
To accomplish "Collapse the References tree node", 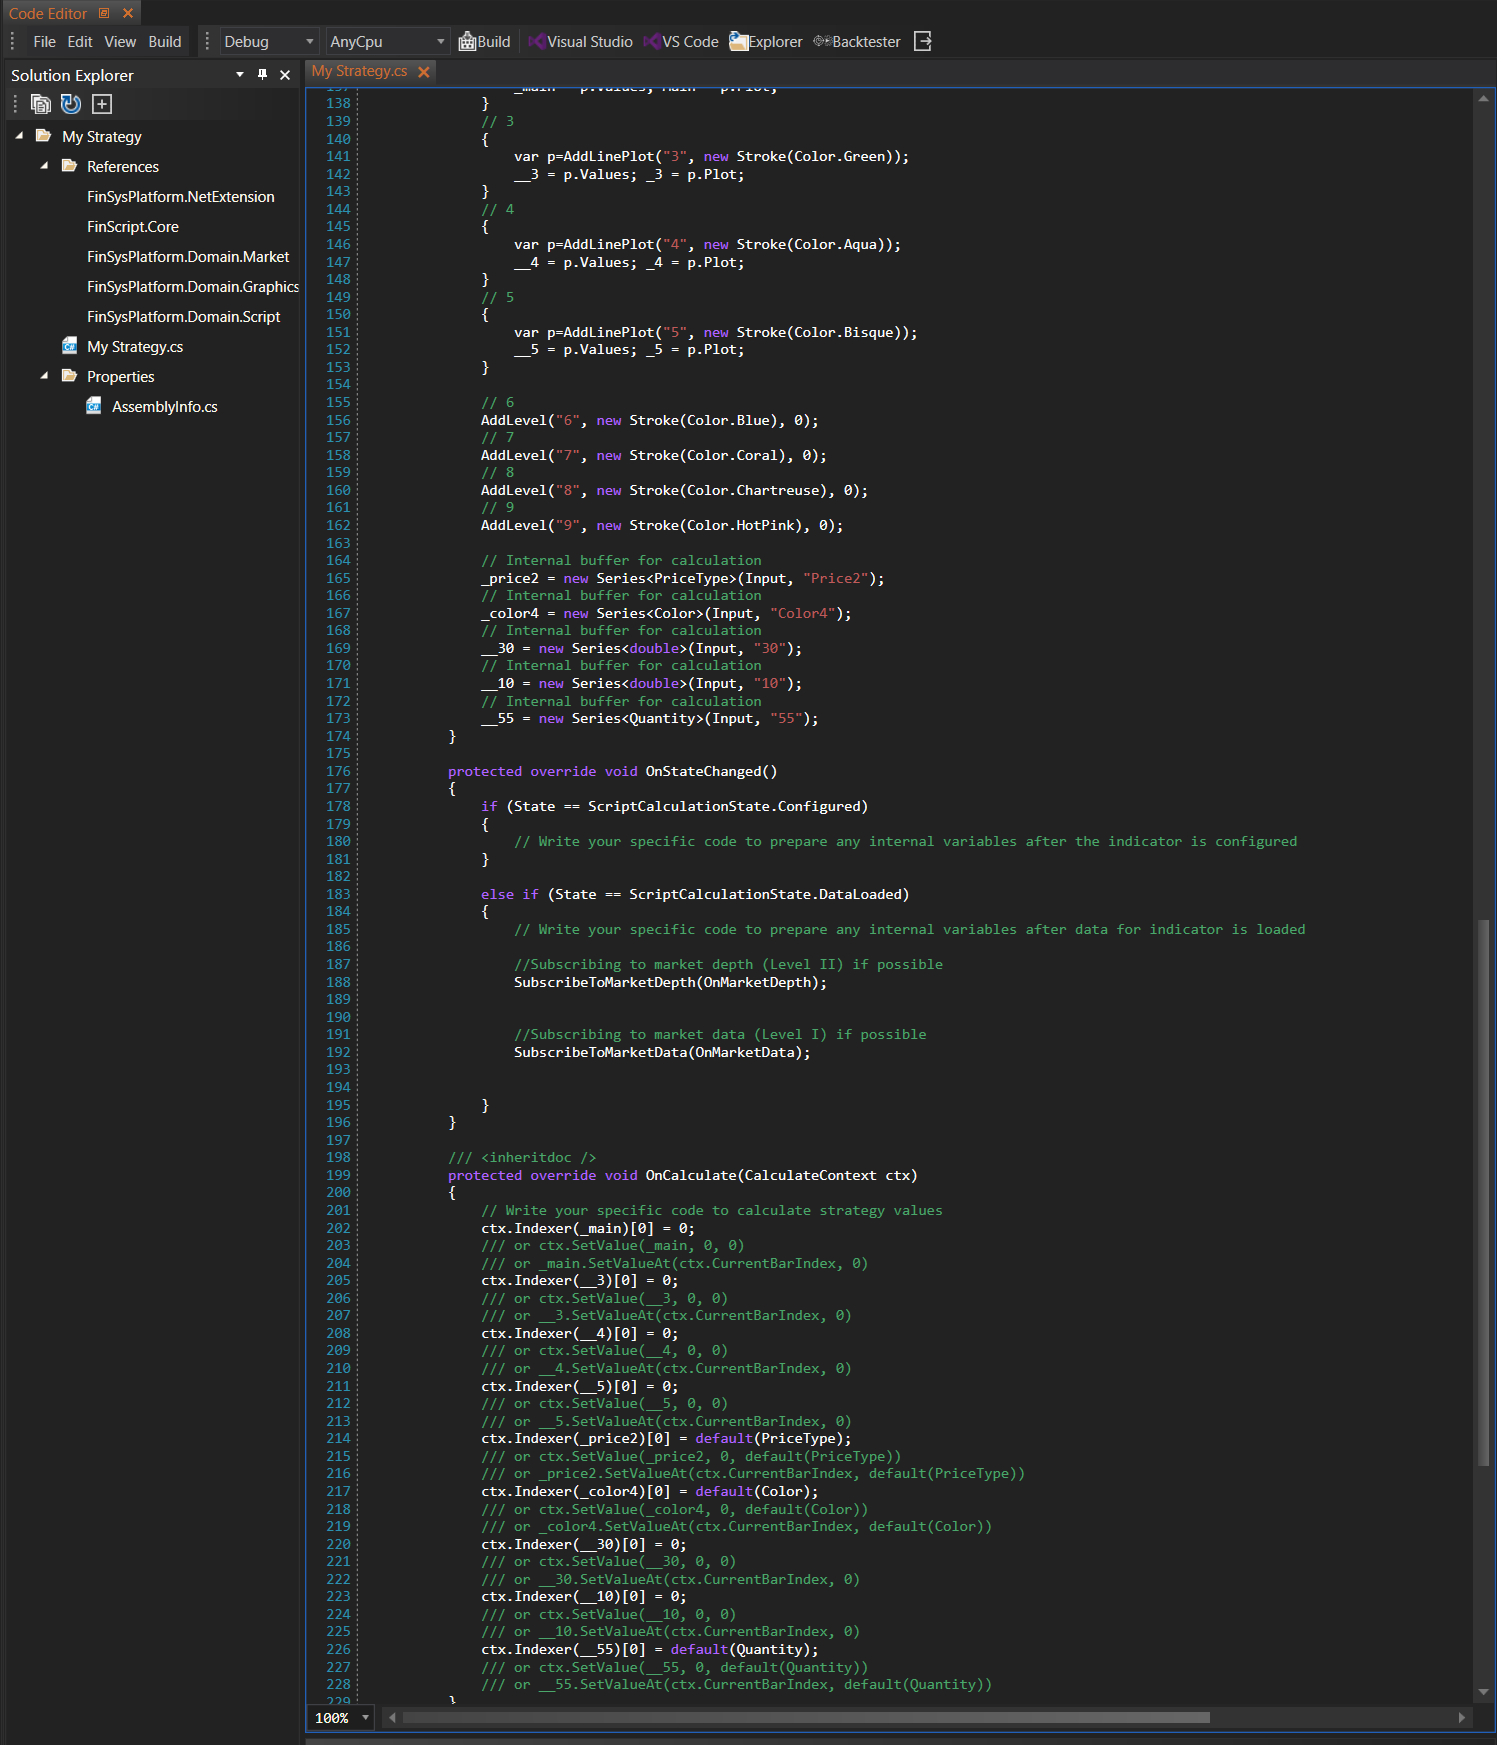I will click(44, 166).
